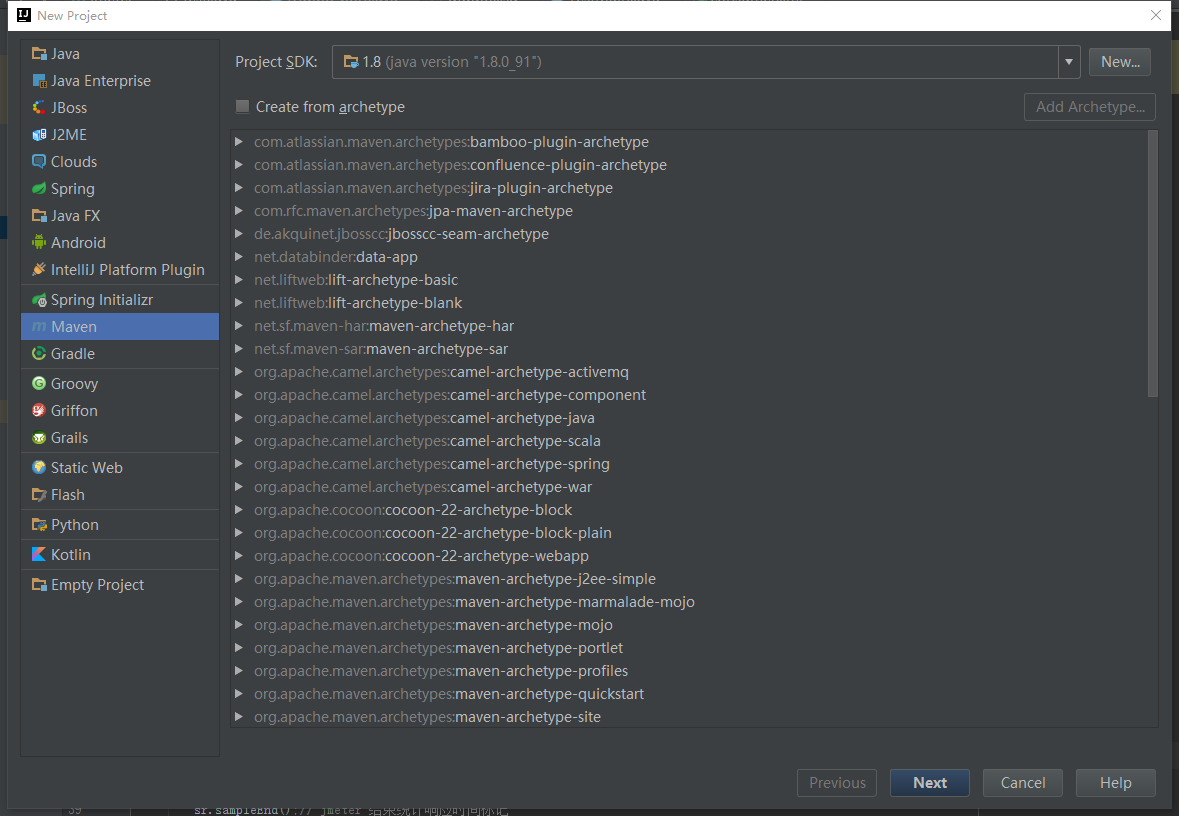The image size is (1179, 816).
Task: Click the JBoss icon in sidebar
Action: [39, 108]
